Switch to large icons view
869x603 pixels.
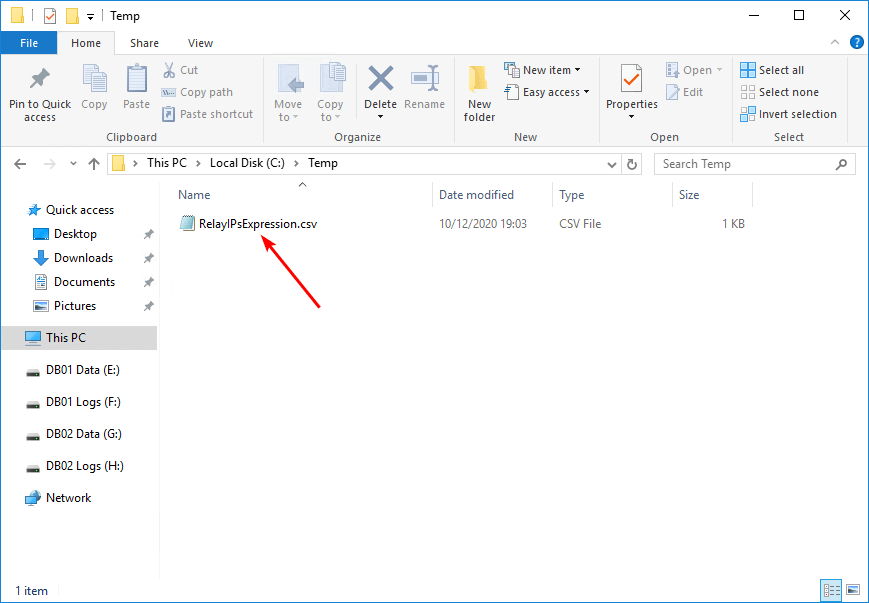(x=852, y=590)
